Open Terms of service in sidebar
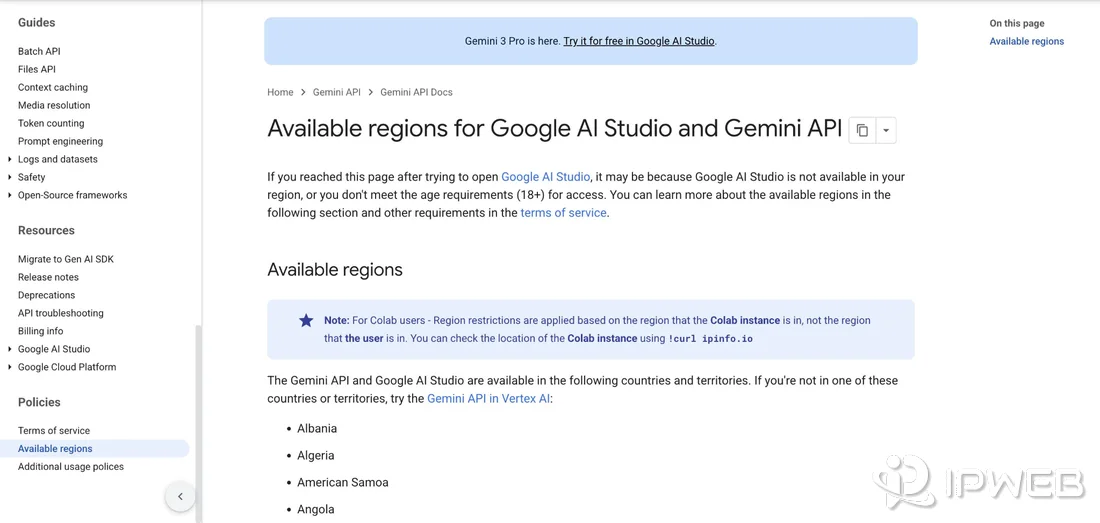The width and height of the screenshot is (1100, 523). [x=54, y=430]
